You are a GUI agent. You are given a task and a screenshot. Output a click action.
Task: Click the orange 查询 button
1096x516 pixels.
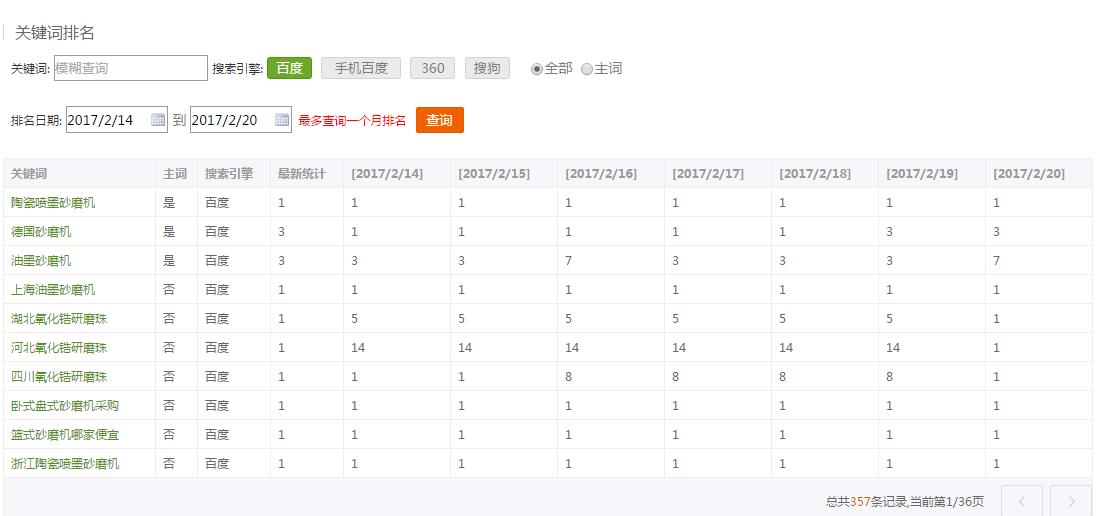439,120
